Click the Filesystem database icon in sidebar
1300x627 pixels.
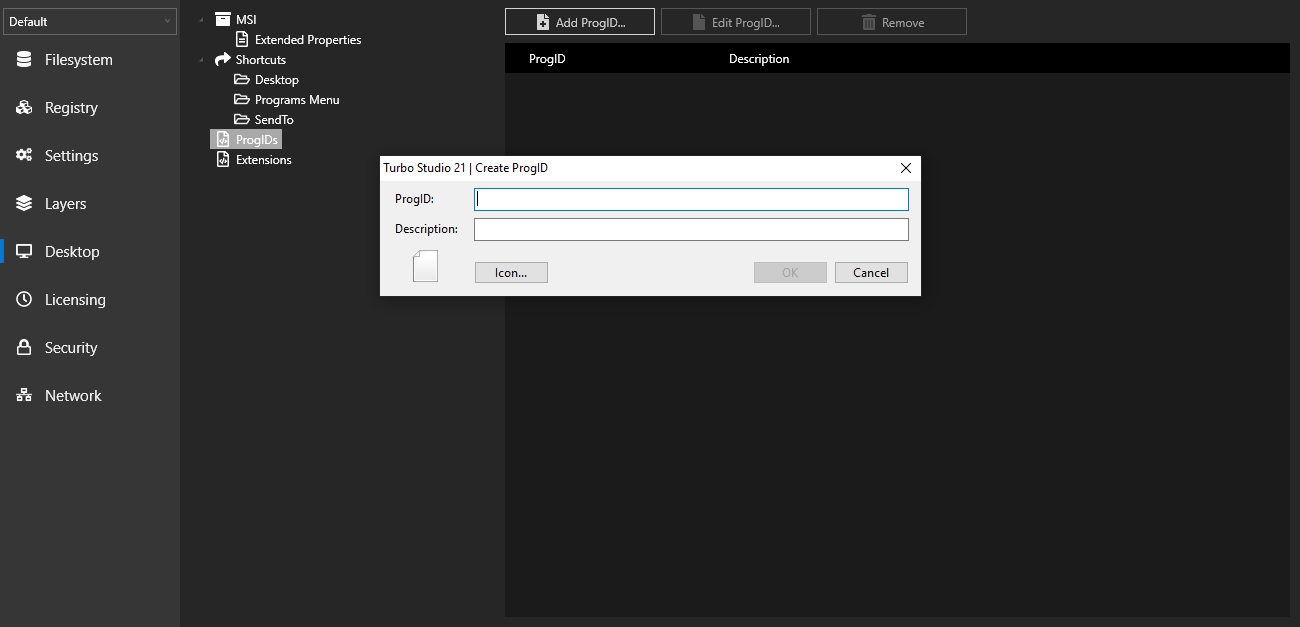(x=24, y=60)
